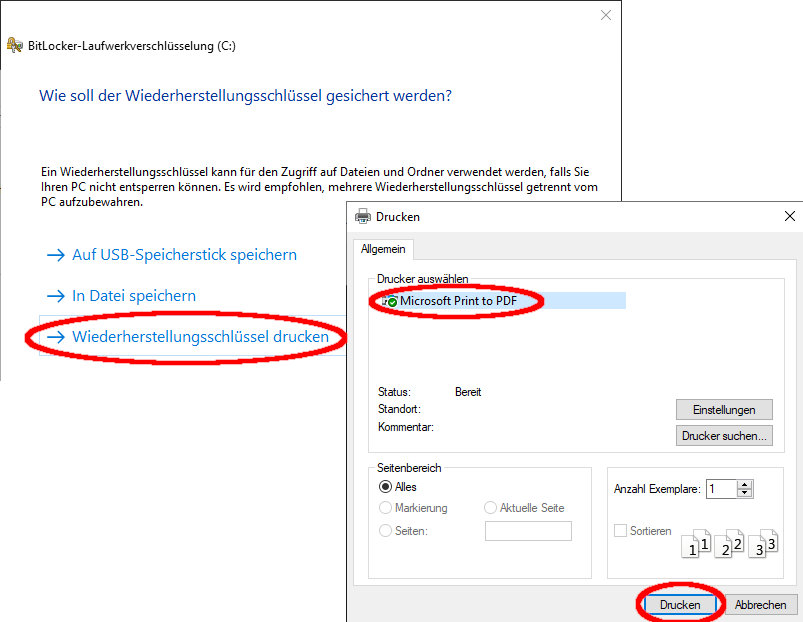The height and width of the screenshot is (622, 803).
Task: Click the Drucker suchen... button
Action: (x=724, y=436)
